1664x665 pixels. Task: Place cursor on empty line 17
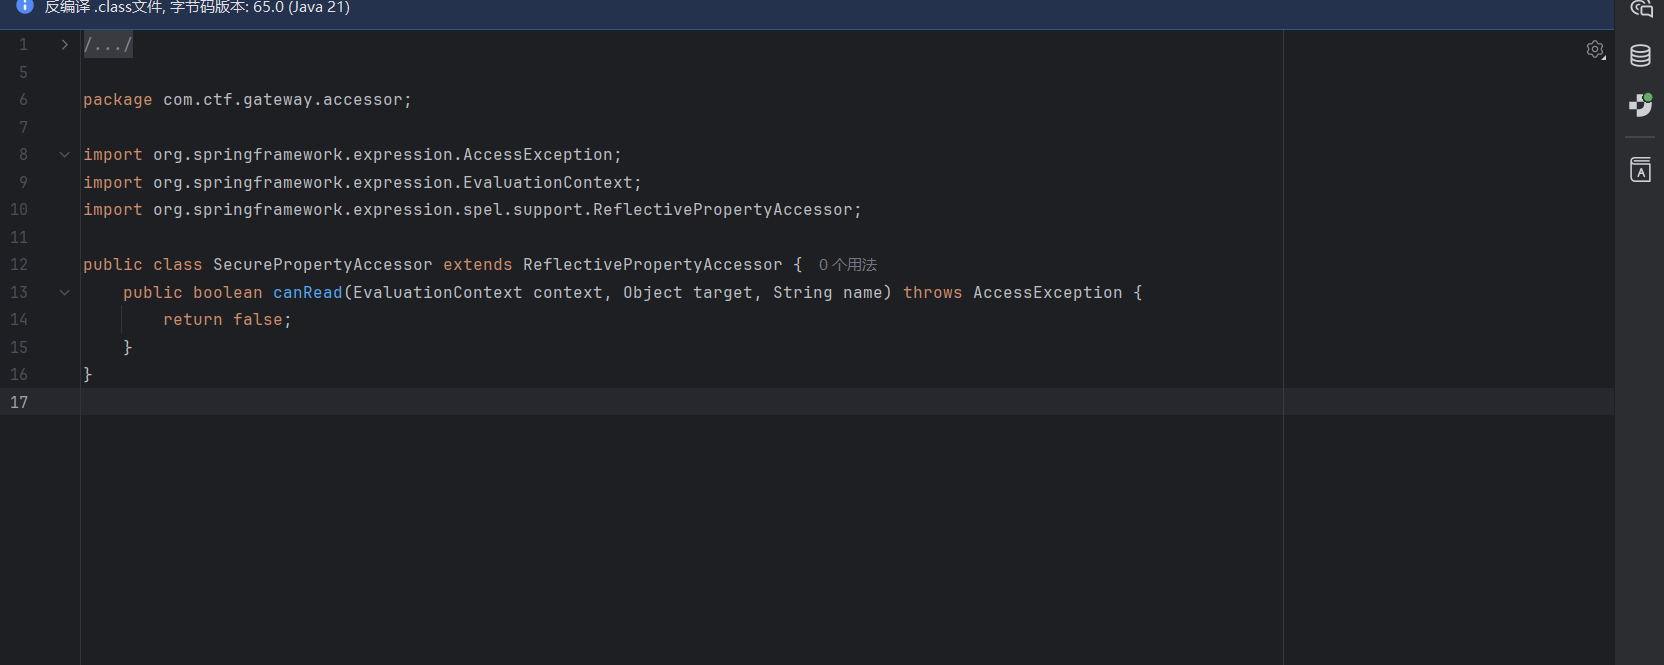click(600, 402)
